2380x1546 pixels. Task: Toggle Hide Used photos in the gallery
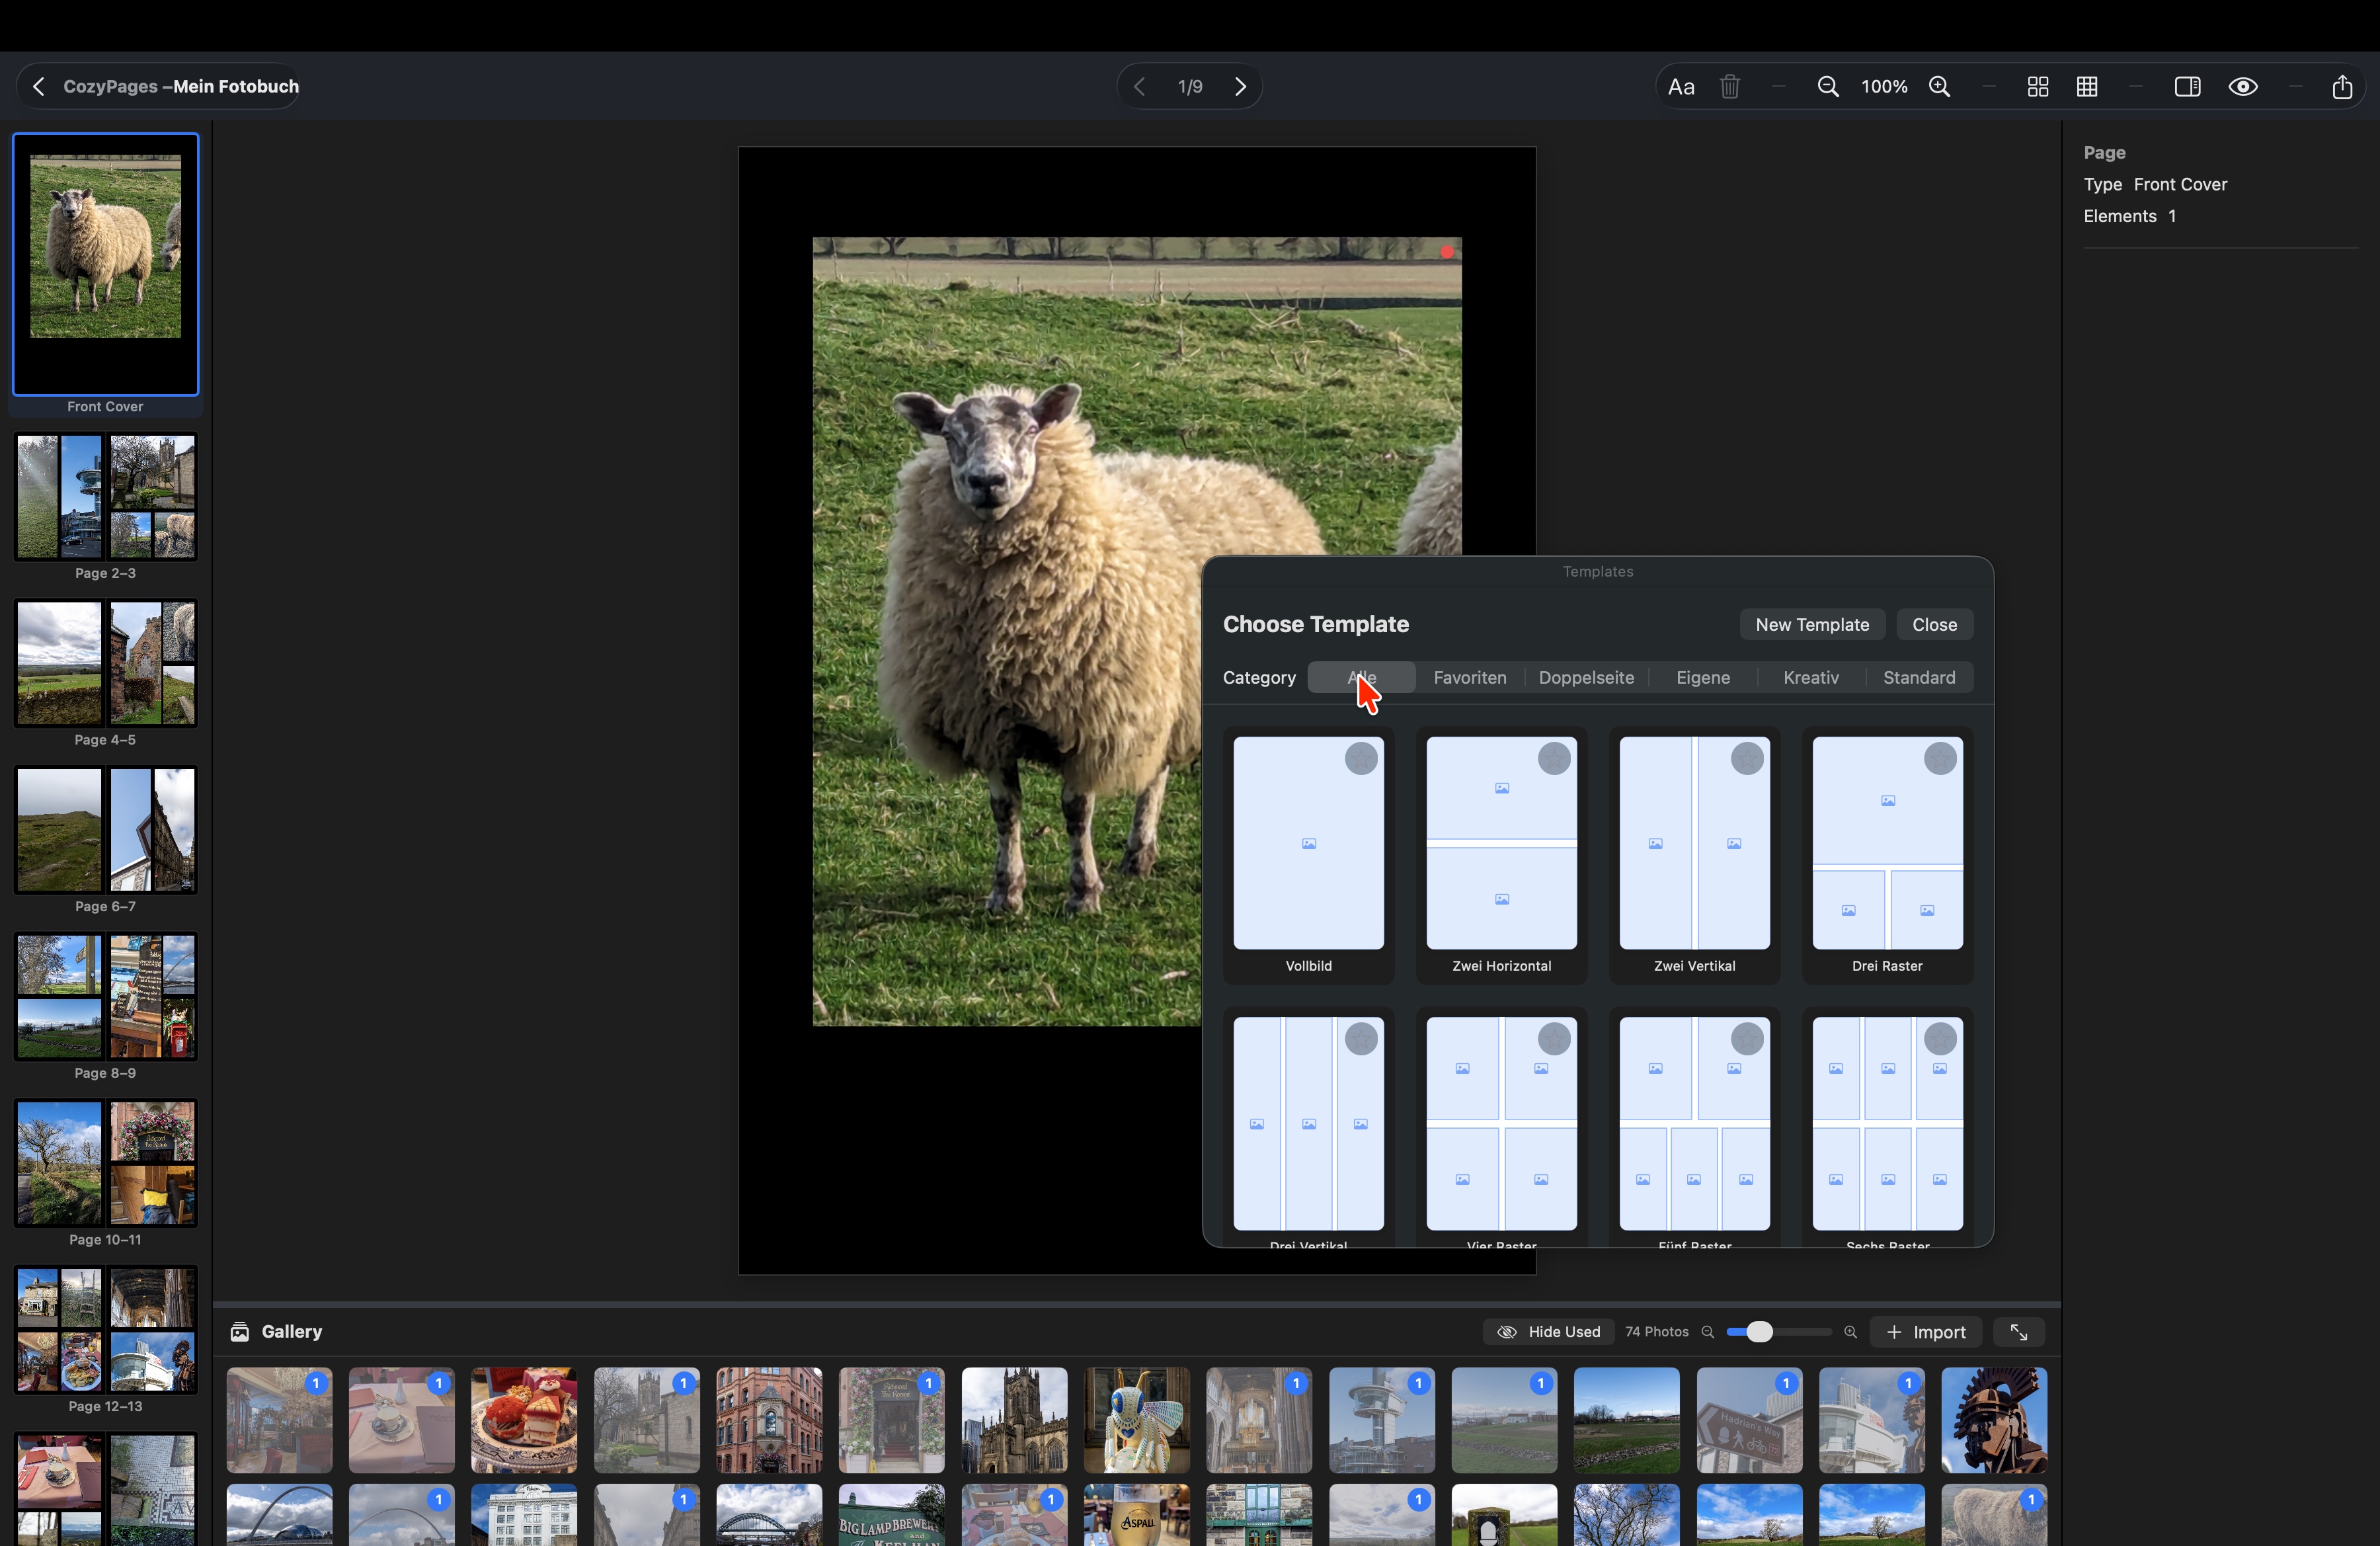(1548, 1332)
